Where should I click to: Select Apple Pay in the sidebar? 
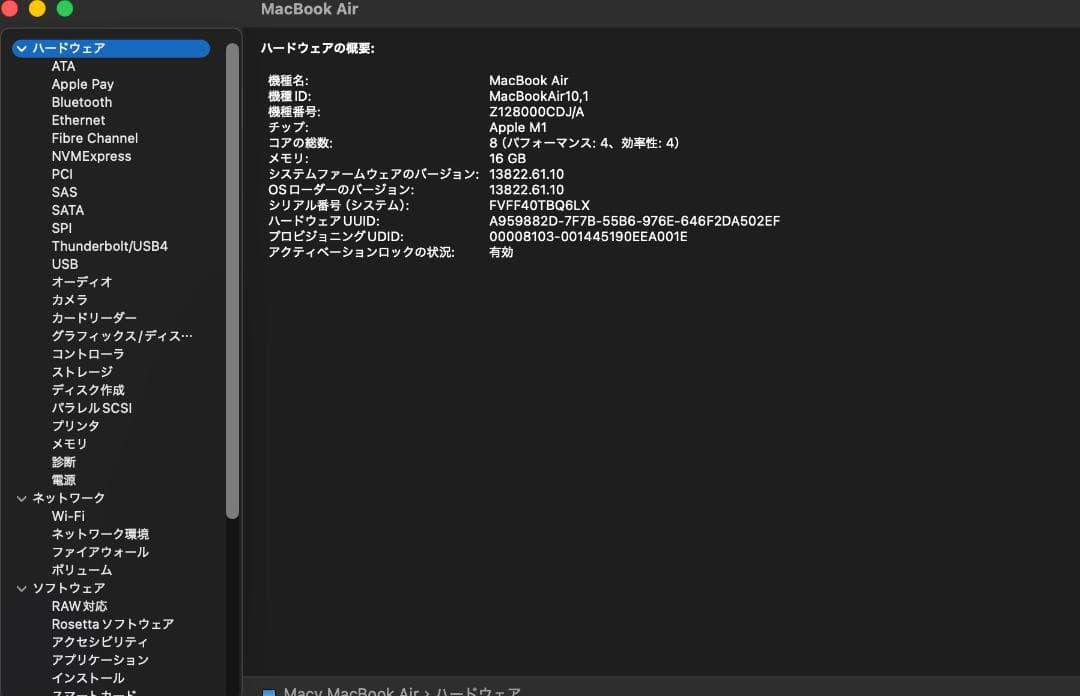click(83, 84)
